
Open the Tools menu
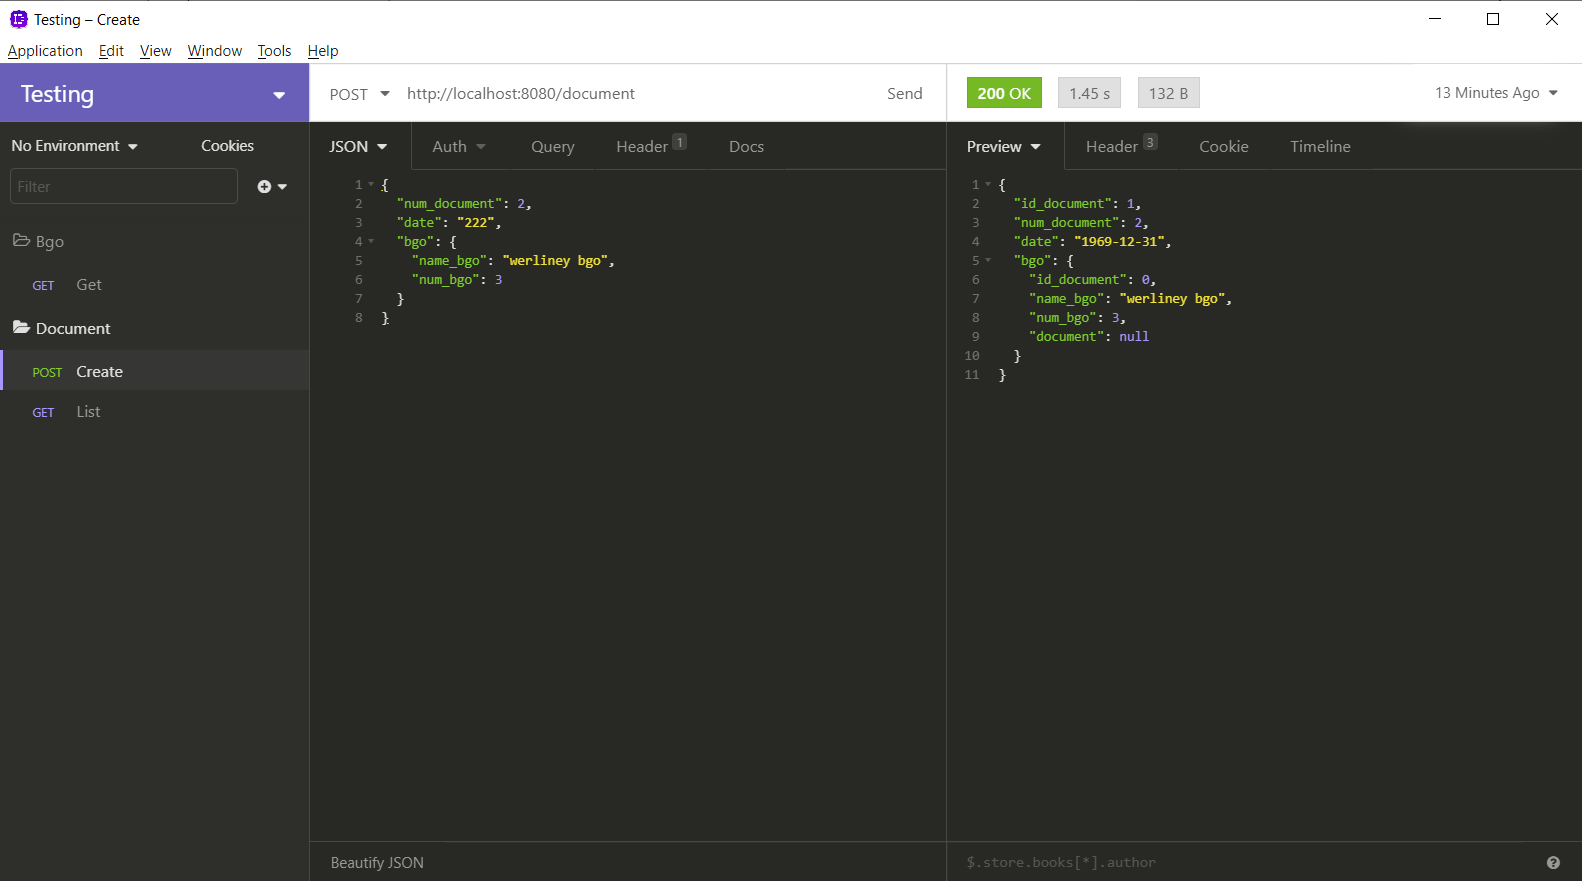click(274, 51)
